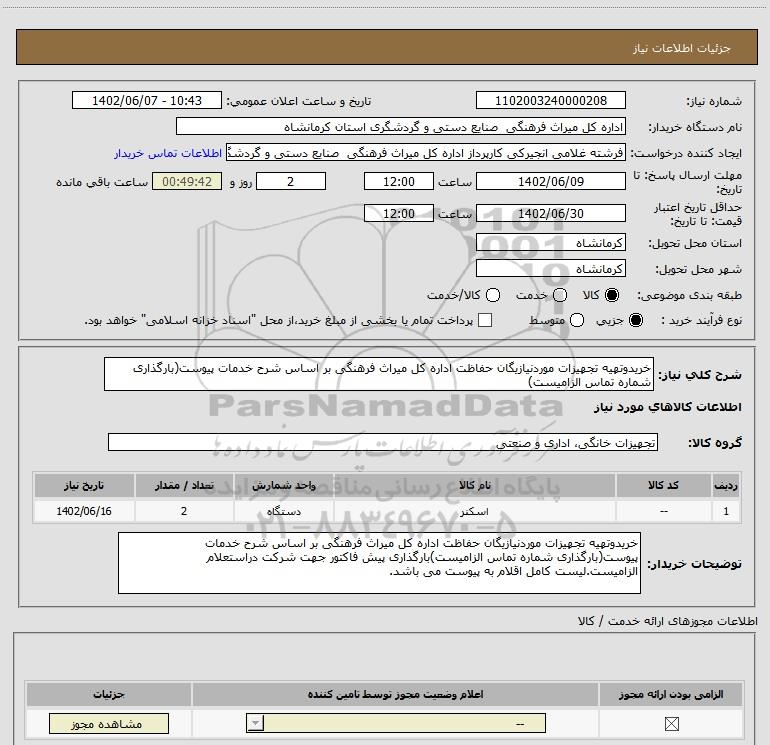Select the خدمت radio button
This screenshot has width=770, height=745.
pos(560,295)
